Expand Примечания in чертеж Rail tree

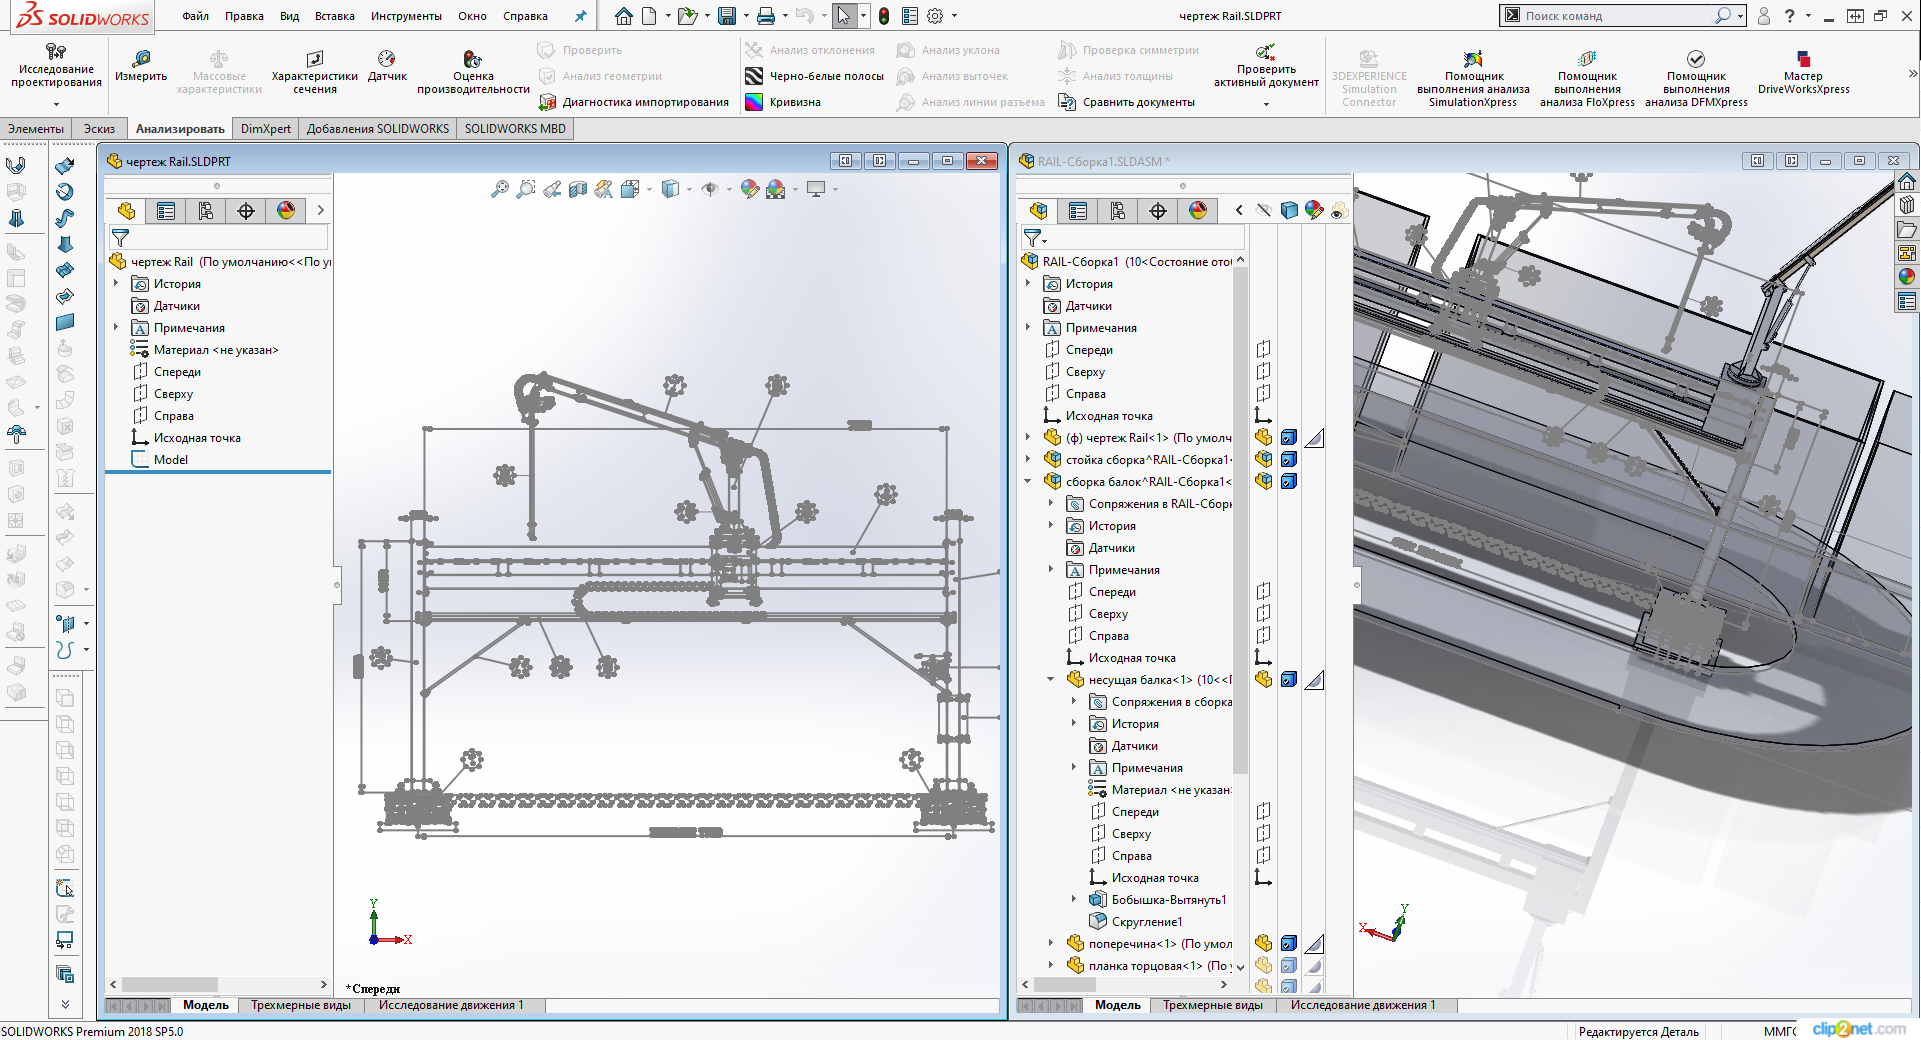116,328
